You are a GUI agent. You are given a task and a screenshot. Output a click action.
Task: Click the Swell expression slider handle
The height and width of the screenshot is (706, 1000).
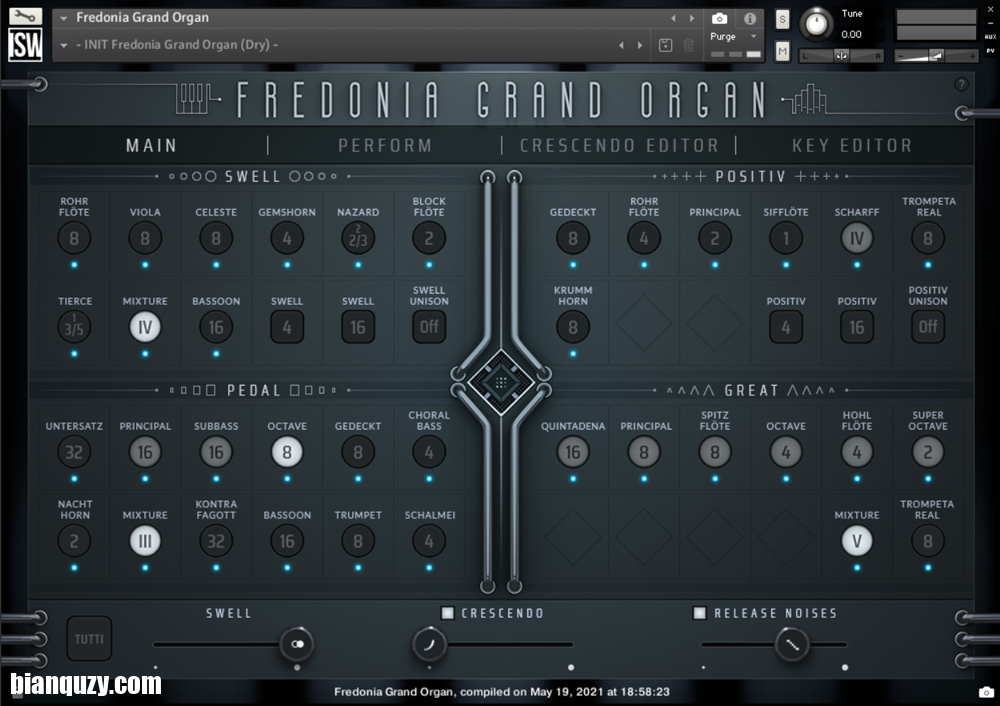(x=296, y=645)
